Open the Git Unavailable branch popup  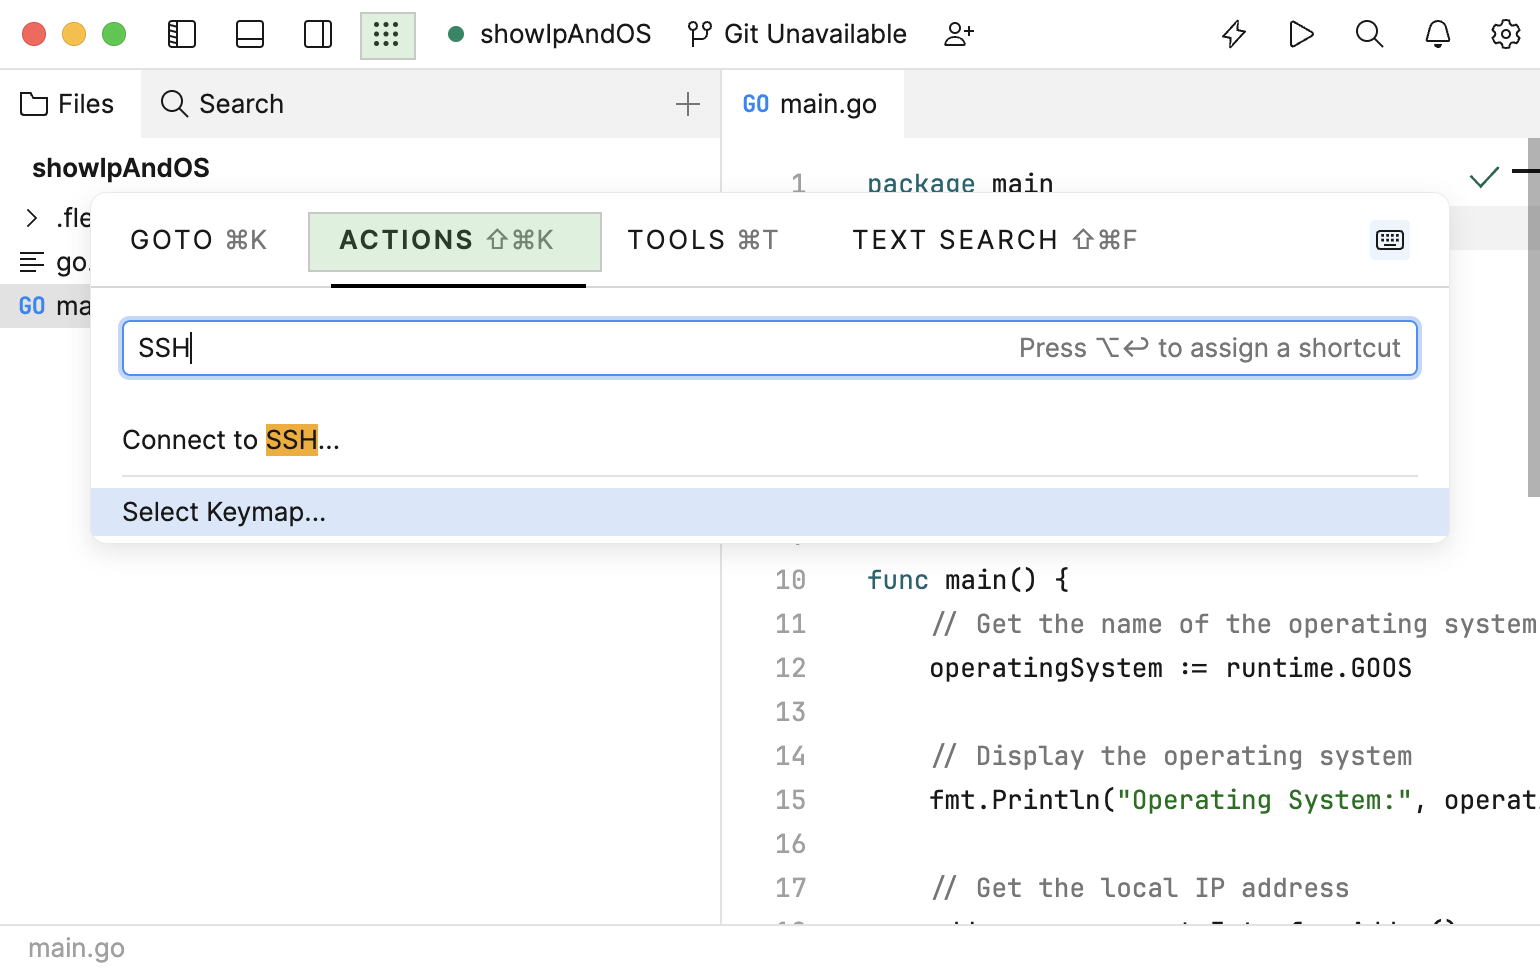coord(797,33)
